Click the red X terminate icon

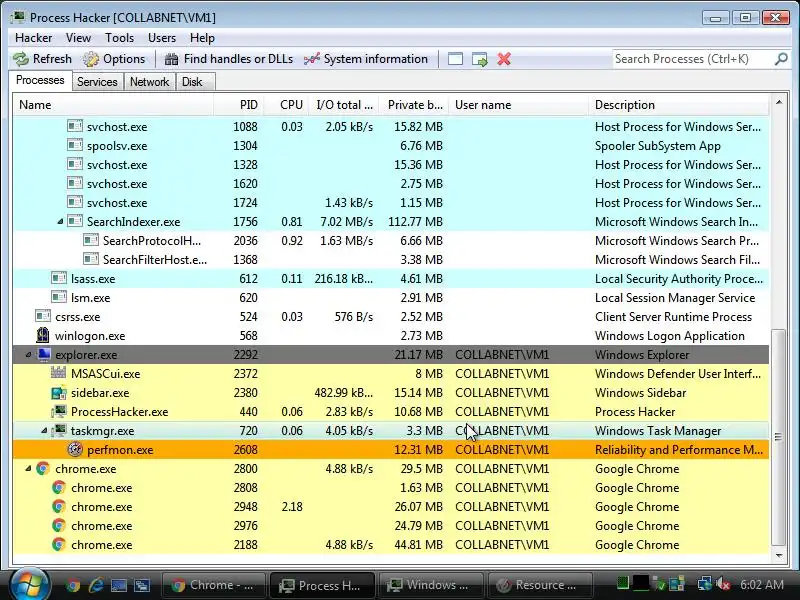click(x=504, y=59)
